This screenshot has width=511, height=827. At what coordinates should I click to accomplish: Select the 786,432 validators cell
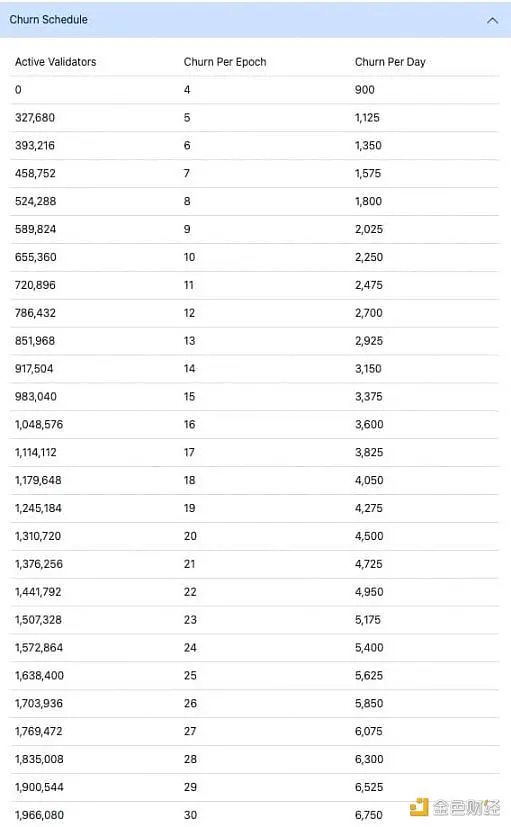35,313
